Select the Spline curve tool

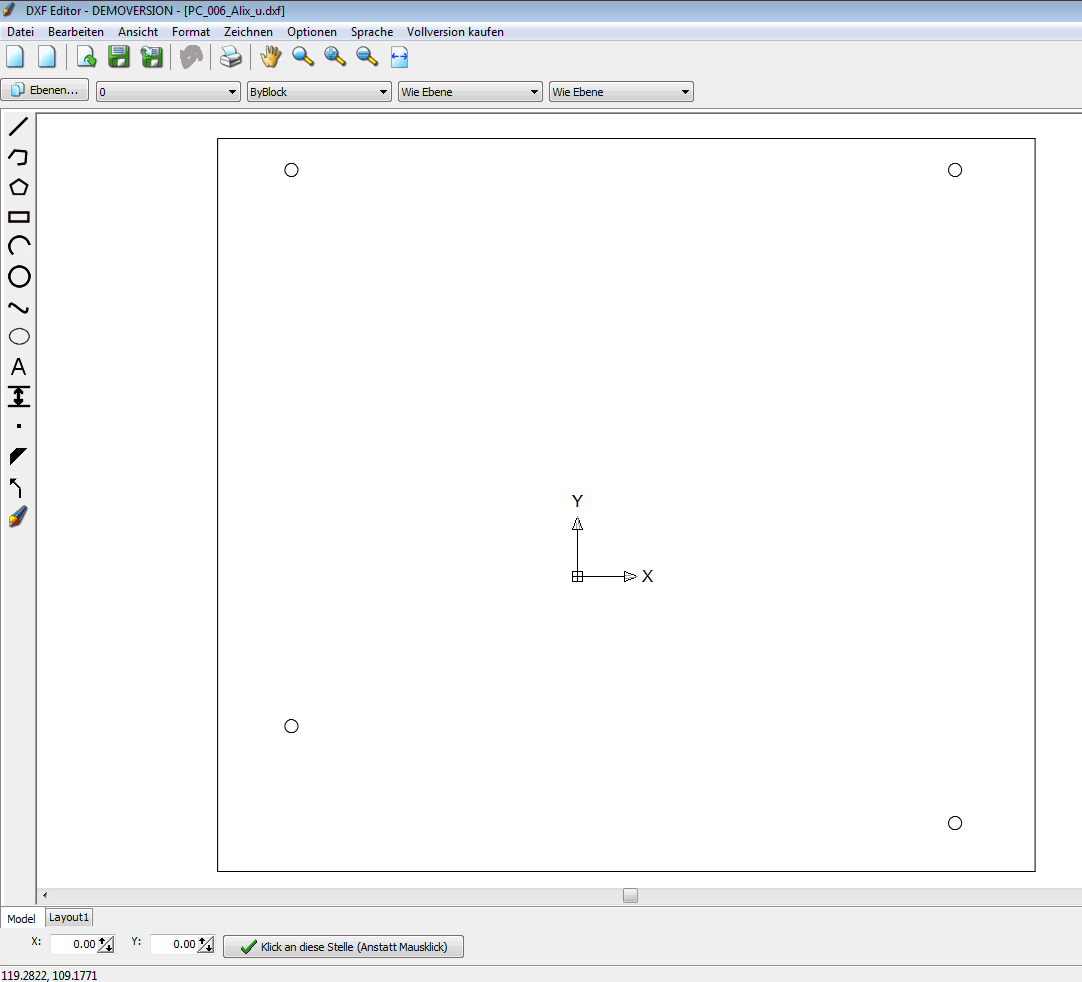[x=19, y=307]
